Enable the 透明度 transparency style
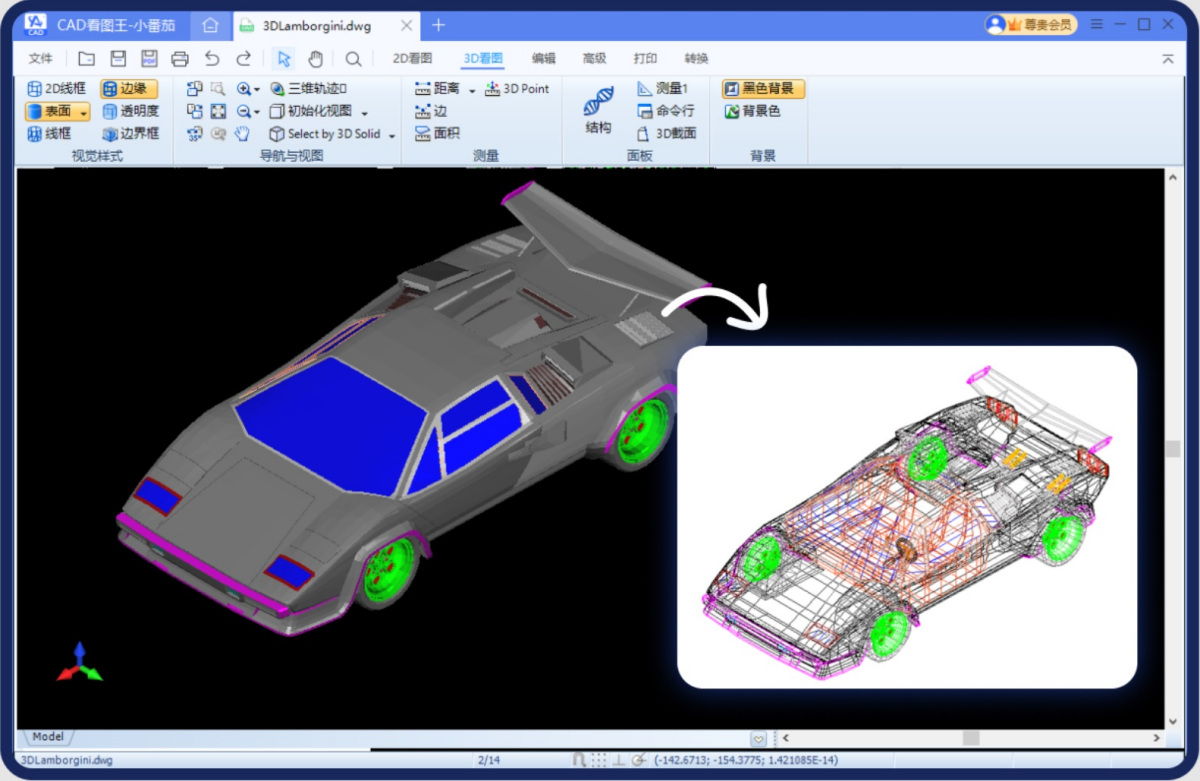 [130, 111]
